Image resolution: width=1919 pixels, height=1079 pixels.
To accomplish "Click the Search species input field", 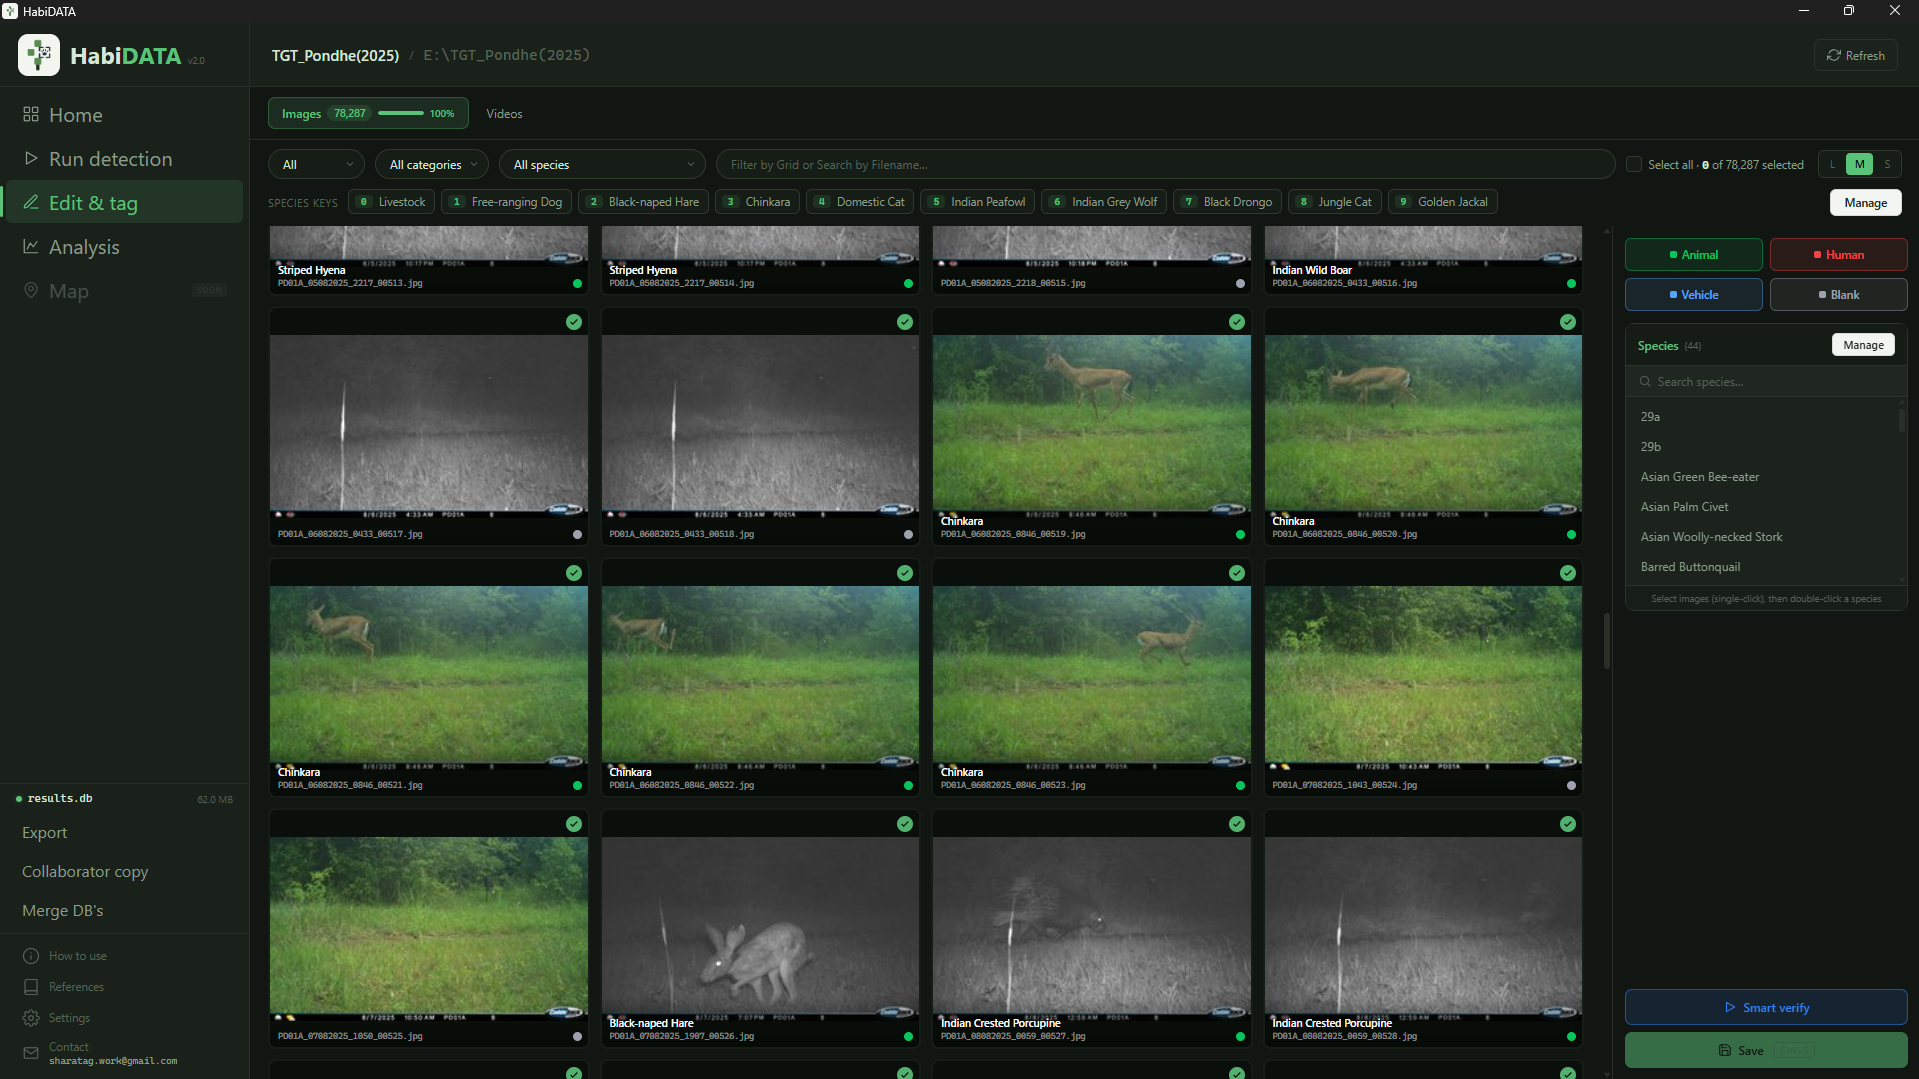I will (x=1766, y=381).
